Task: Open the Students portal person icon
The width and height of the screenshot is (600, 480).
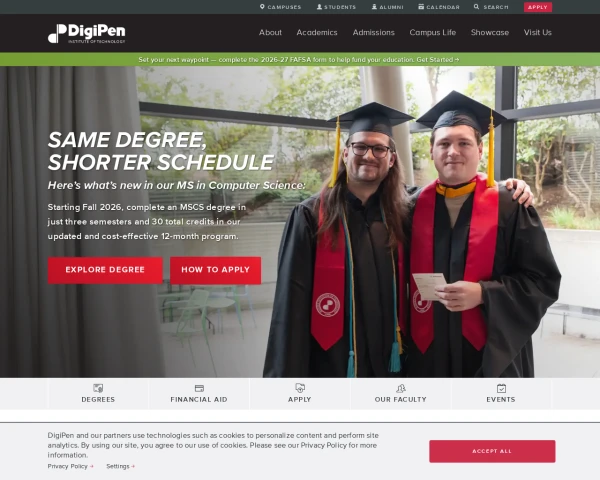Action: pyautogui.click(x=319, y=7)
